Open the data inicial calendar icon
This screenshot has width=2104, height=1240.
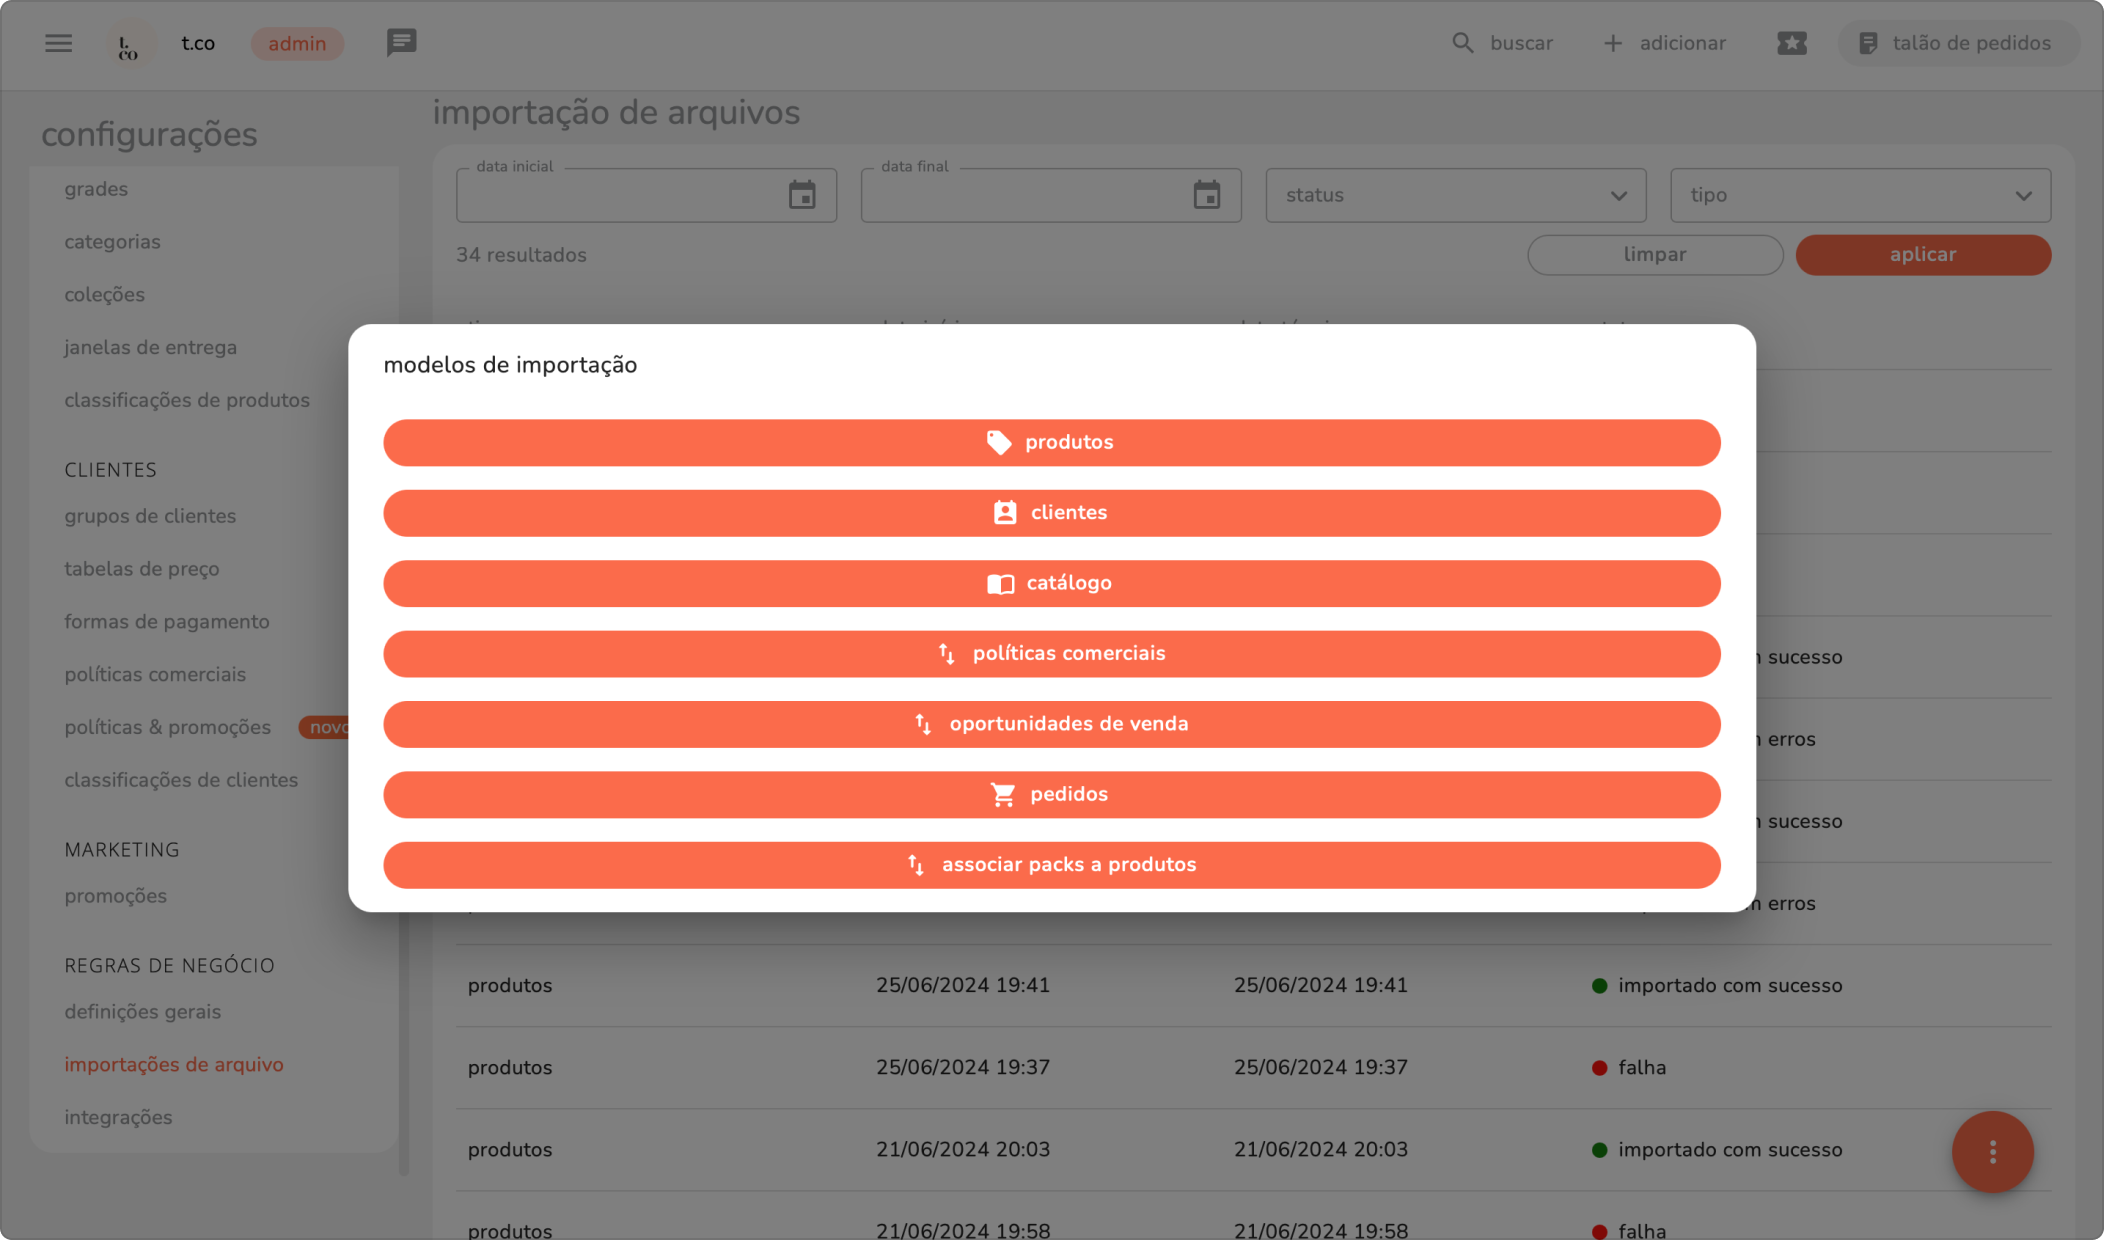point(802,195)
